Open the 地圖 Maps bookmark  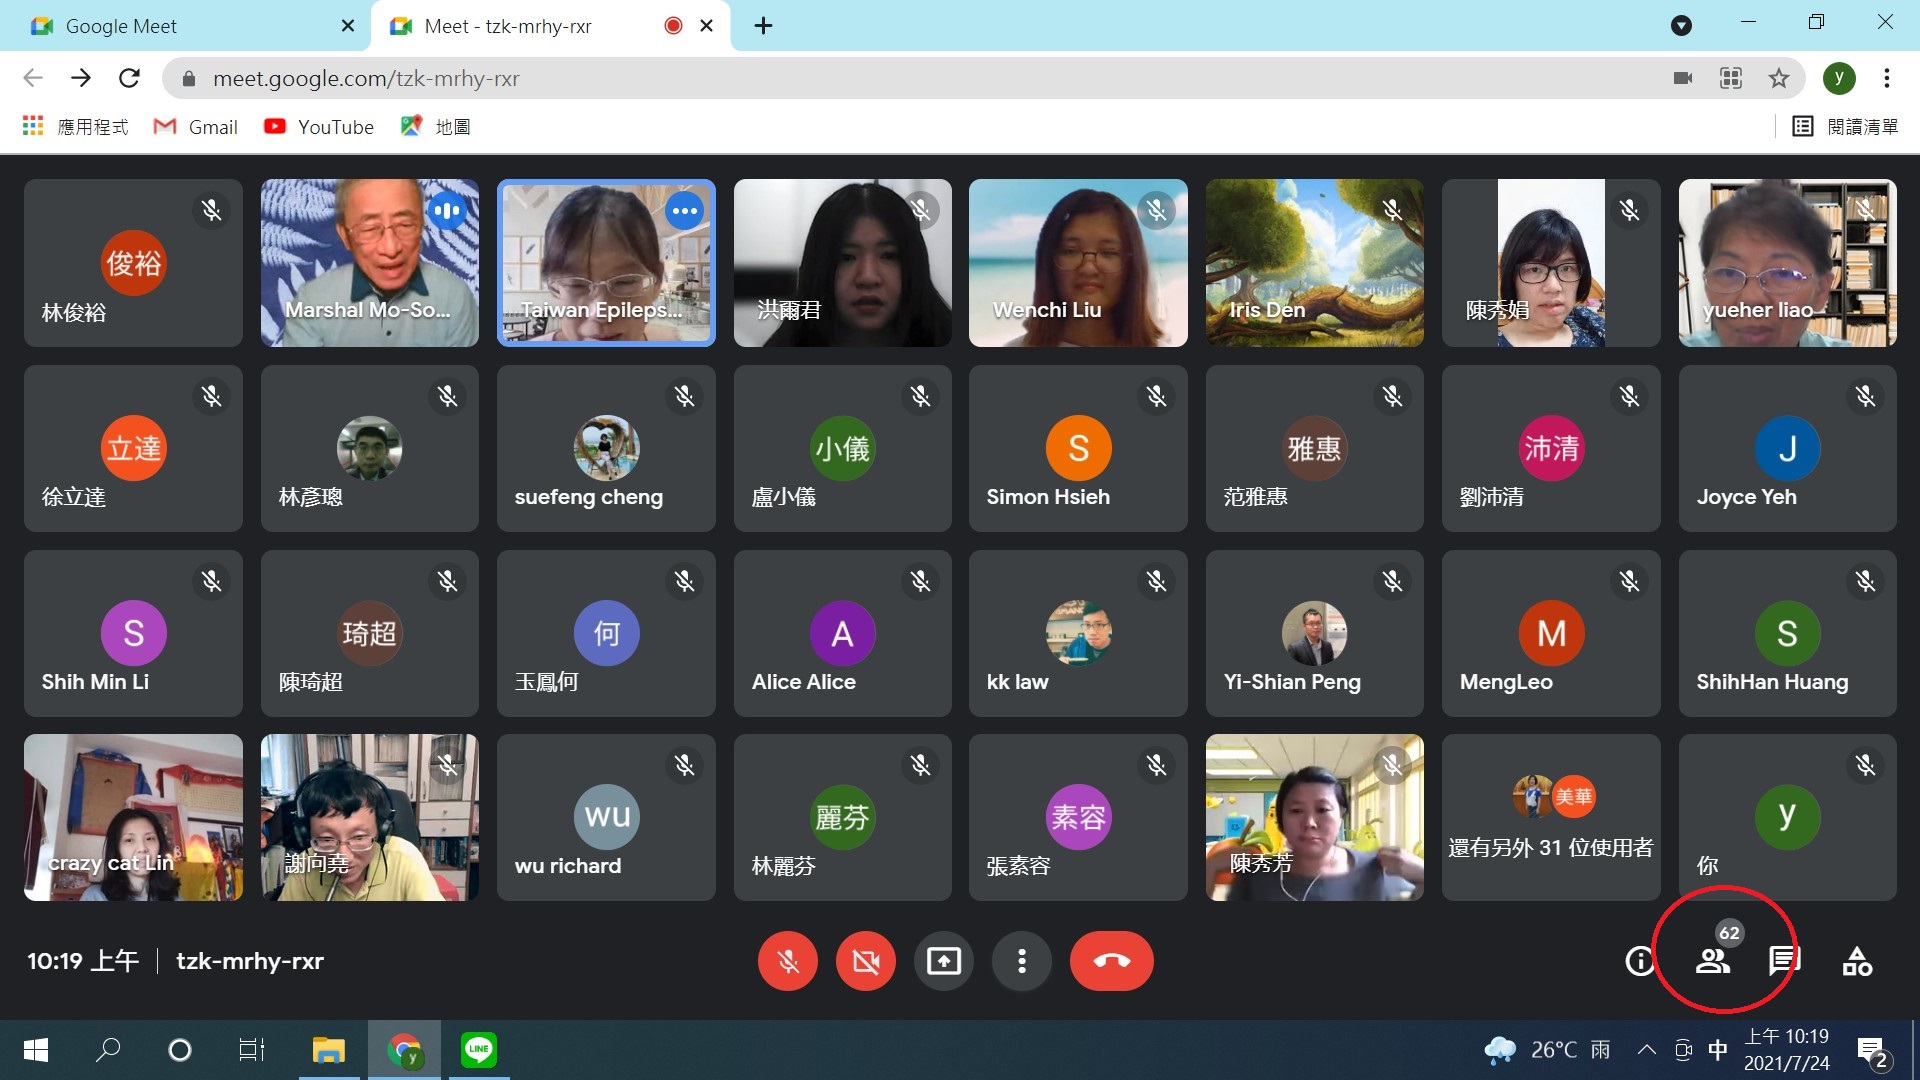(x=436, y=127)
